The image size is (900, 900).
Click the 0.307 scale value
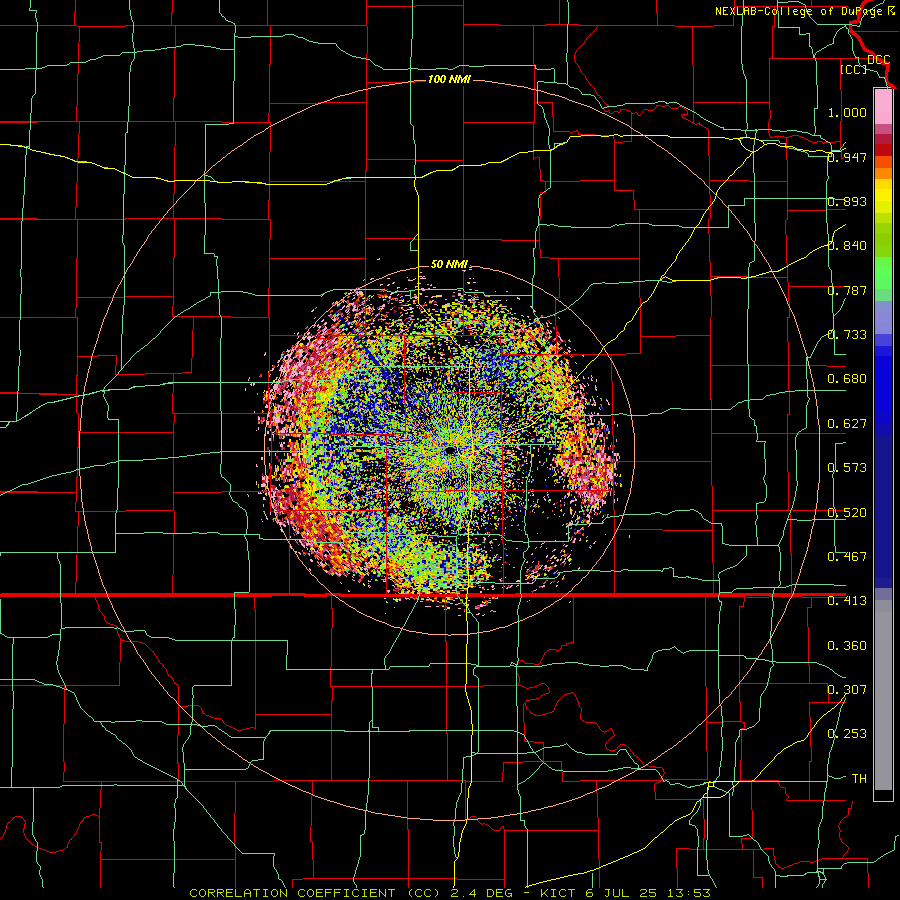click(x=847, y=690)
